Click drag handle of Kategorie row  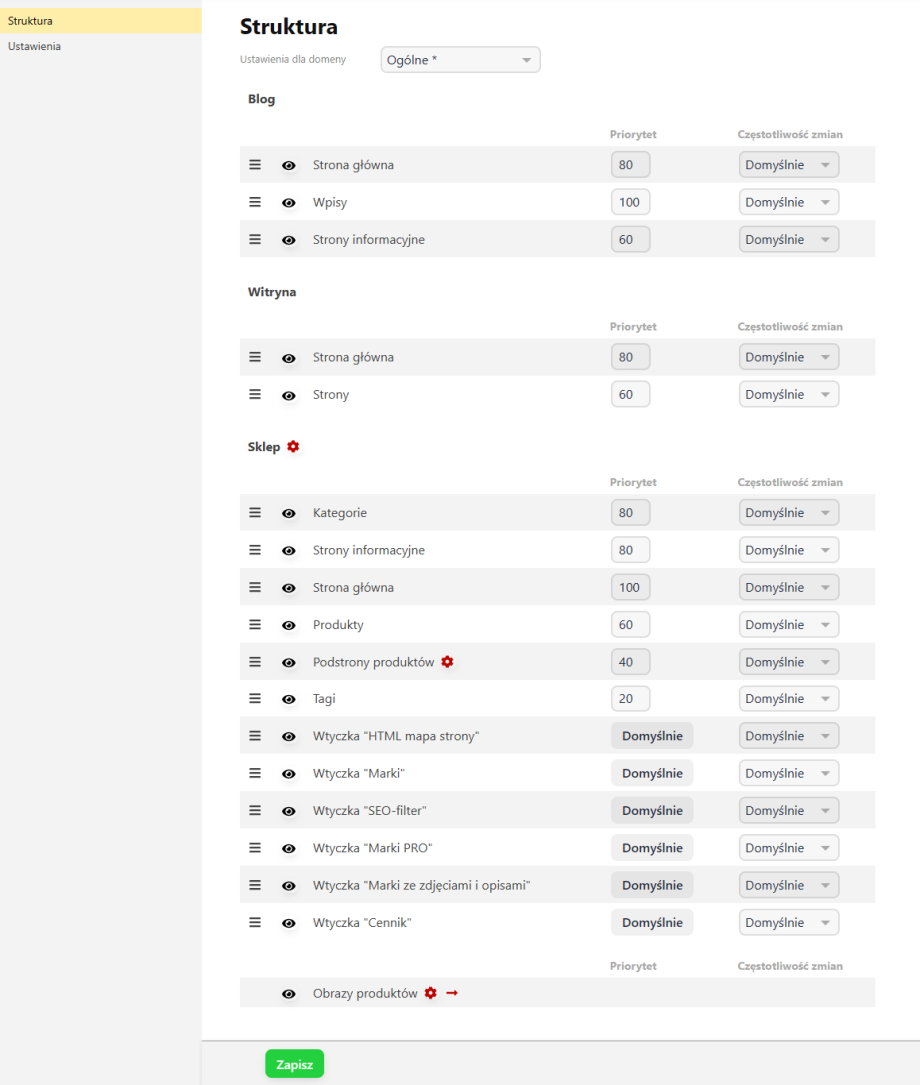[x=255, y=513]
